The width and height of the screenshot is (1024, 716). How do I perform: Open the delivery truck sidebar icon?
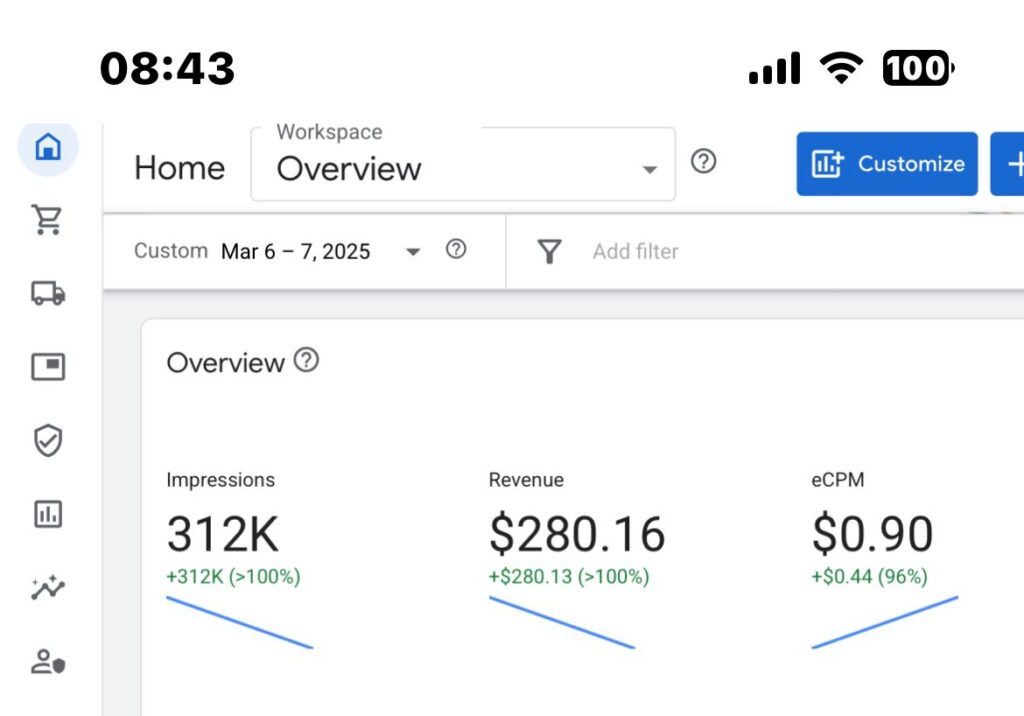point(48,293)
